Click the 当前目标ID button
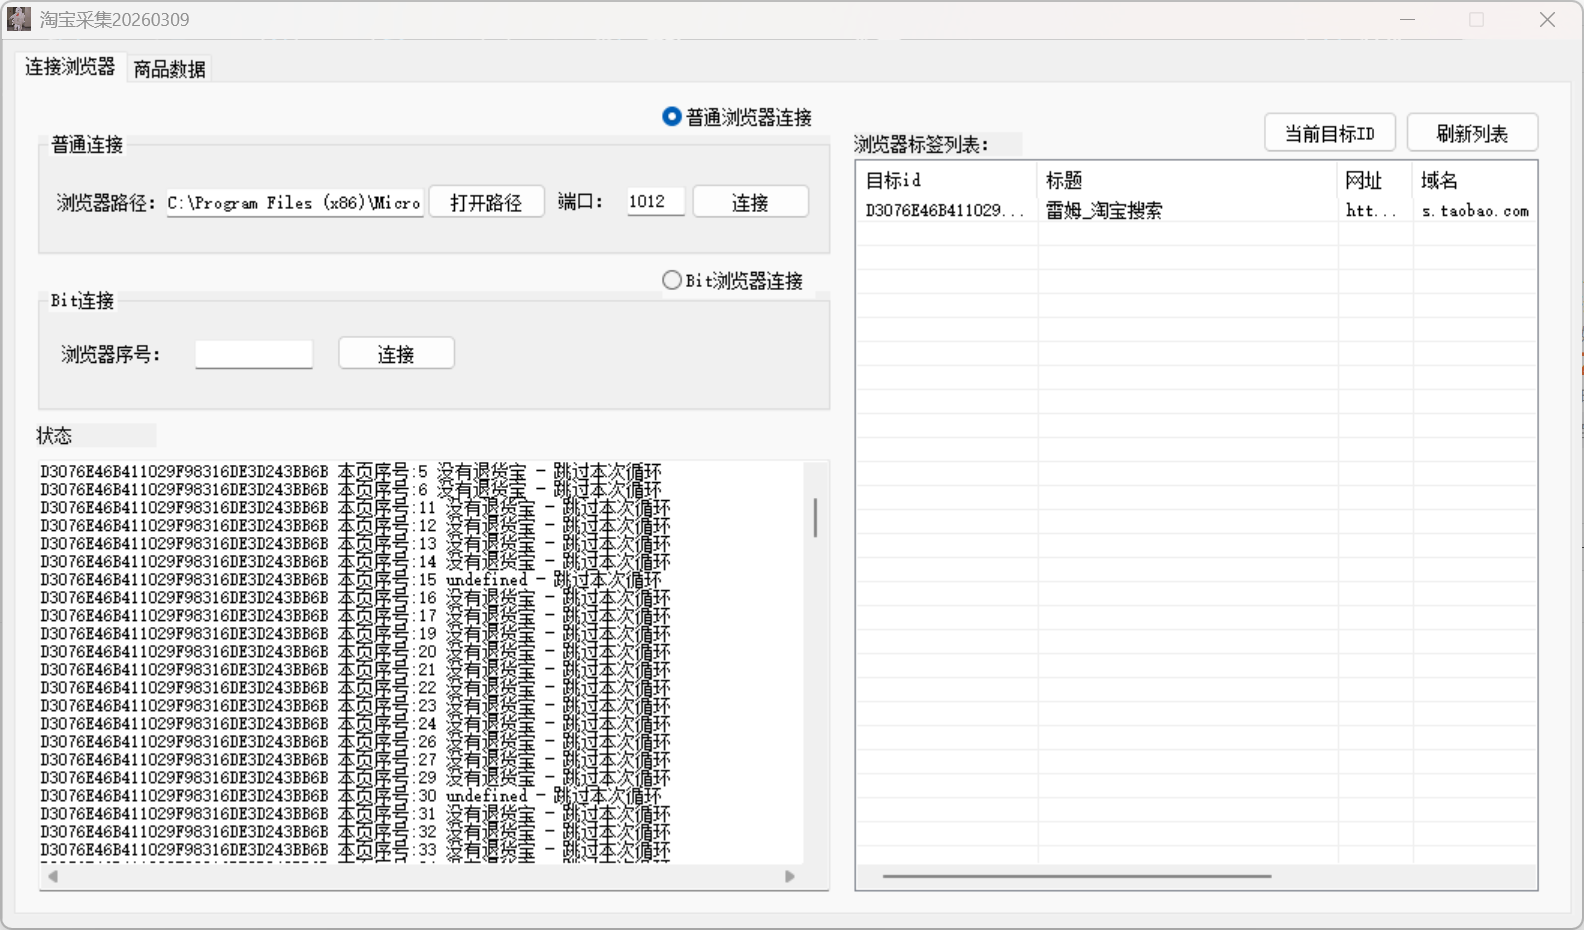Screen dimensions: 1584x930 click(1330, 133)
